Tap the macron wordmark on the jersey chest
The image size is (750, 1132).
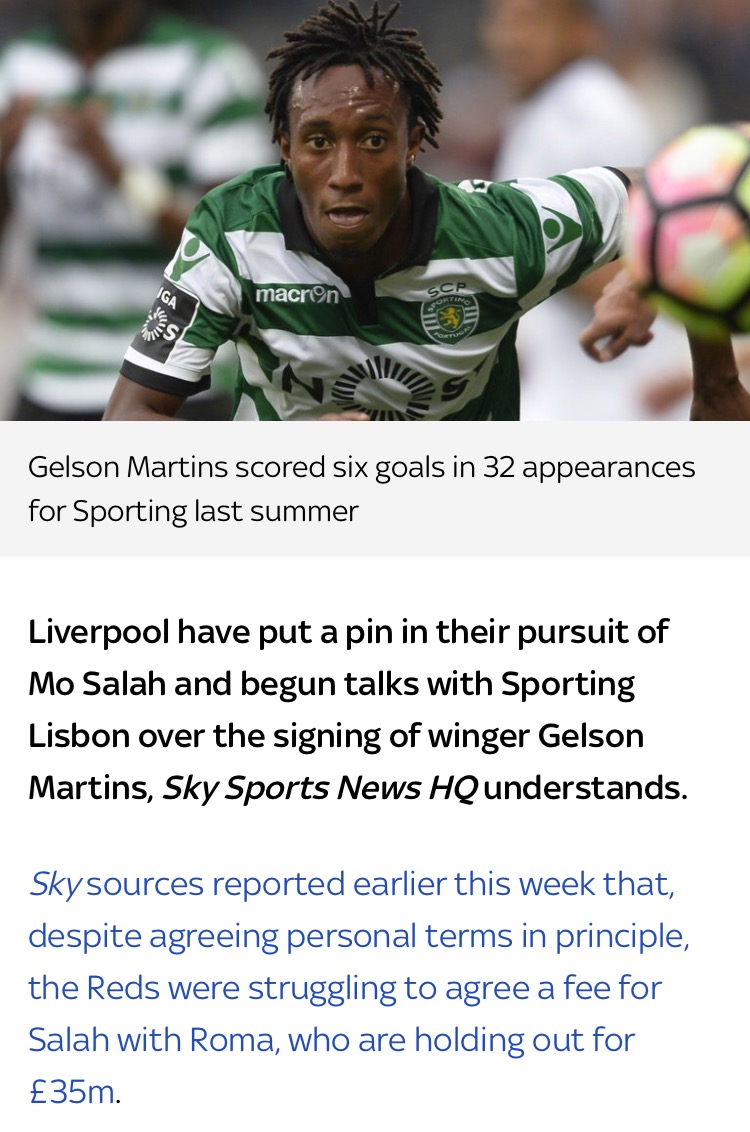click(x=297, y=294)
